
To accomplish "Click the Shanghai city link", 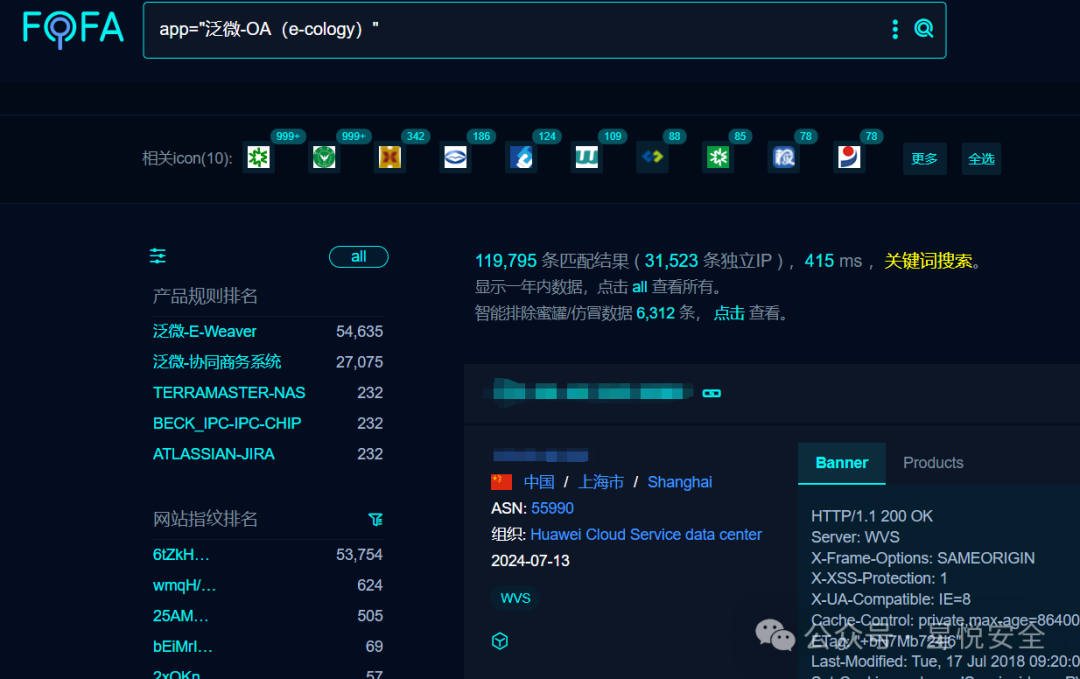I will [x=680, y=482].
